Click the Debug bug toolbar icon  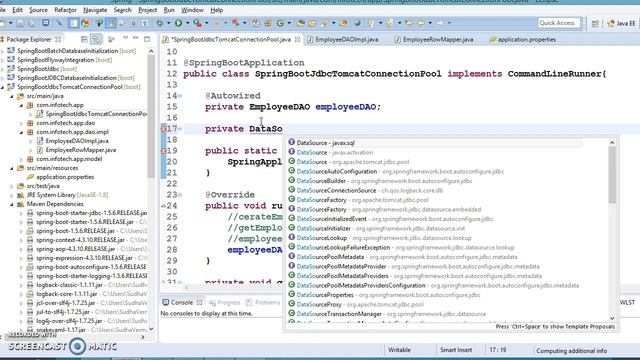coord(160,23)
